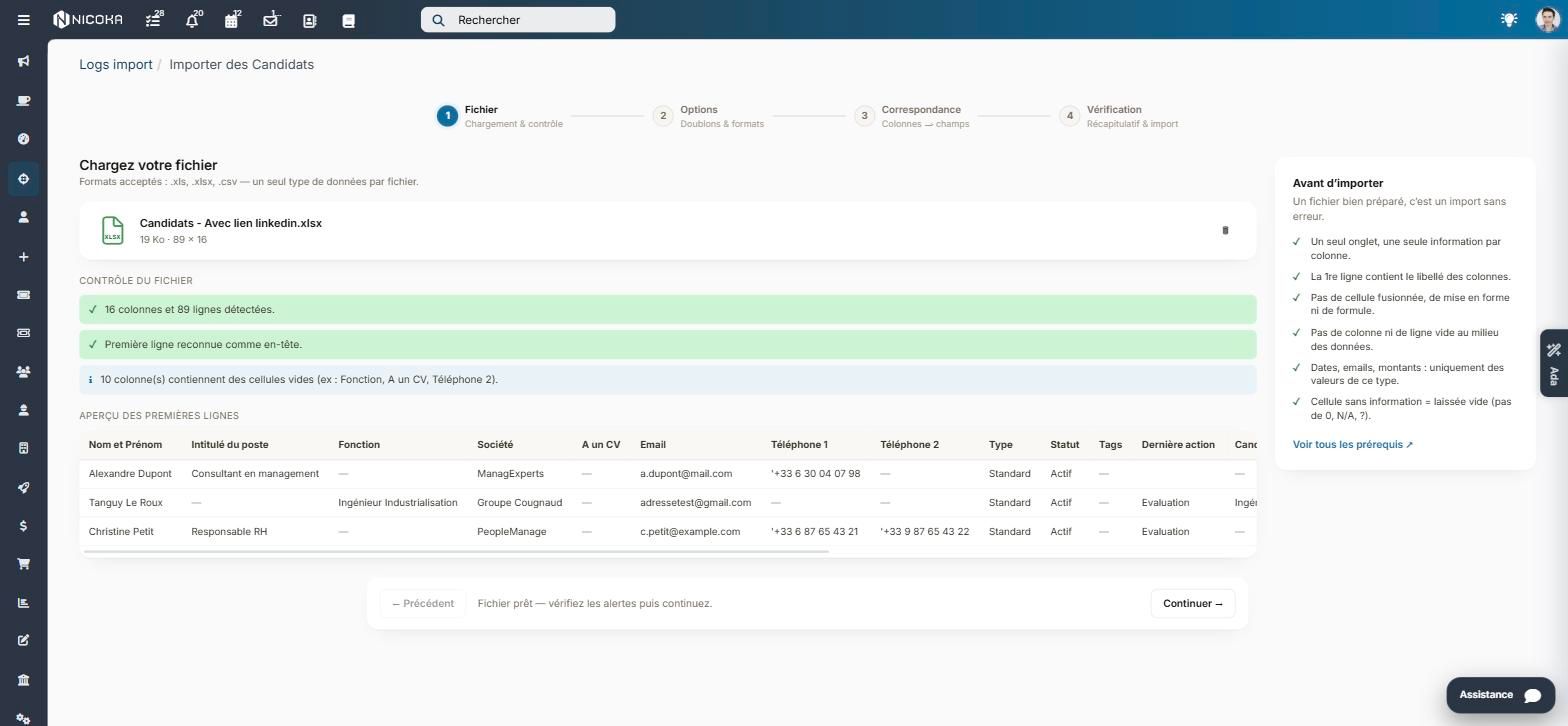Open the dollar sign sidebar icon
Viewport: 1568px width, 726px height.
click(x=23, y=526)
